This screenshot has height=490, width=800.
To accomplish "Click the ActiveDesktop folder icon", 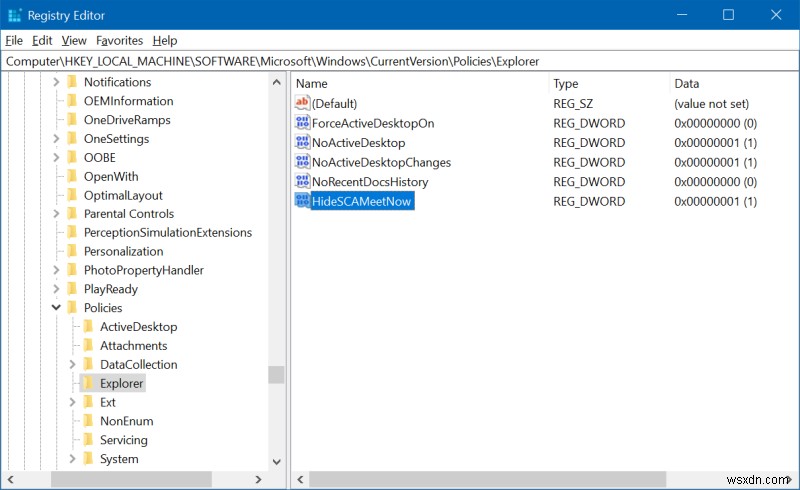I will tap(88, 327).
